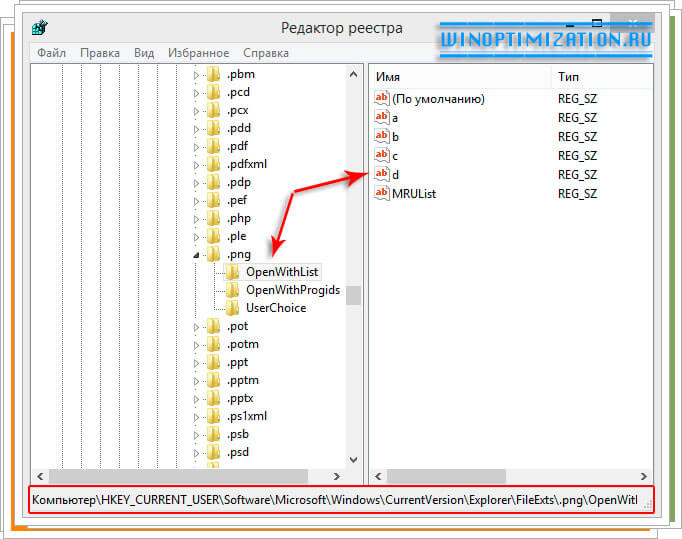The height and width of the screenshot is (539, 682).
Task: Select the MRUList value name
Action: [x=414, y=194]
